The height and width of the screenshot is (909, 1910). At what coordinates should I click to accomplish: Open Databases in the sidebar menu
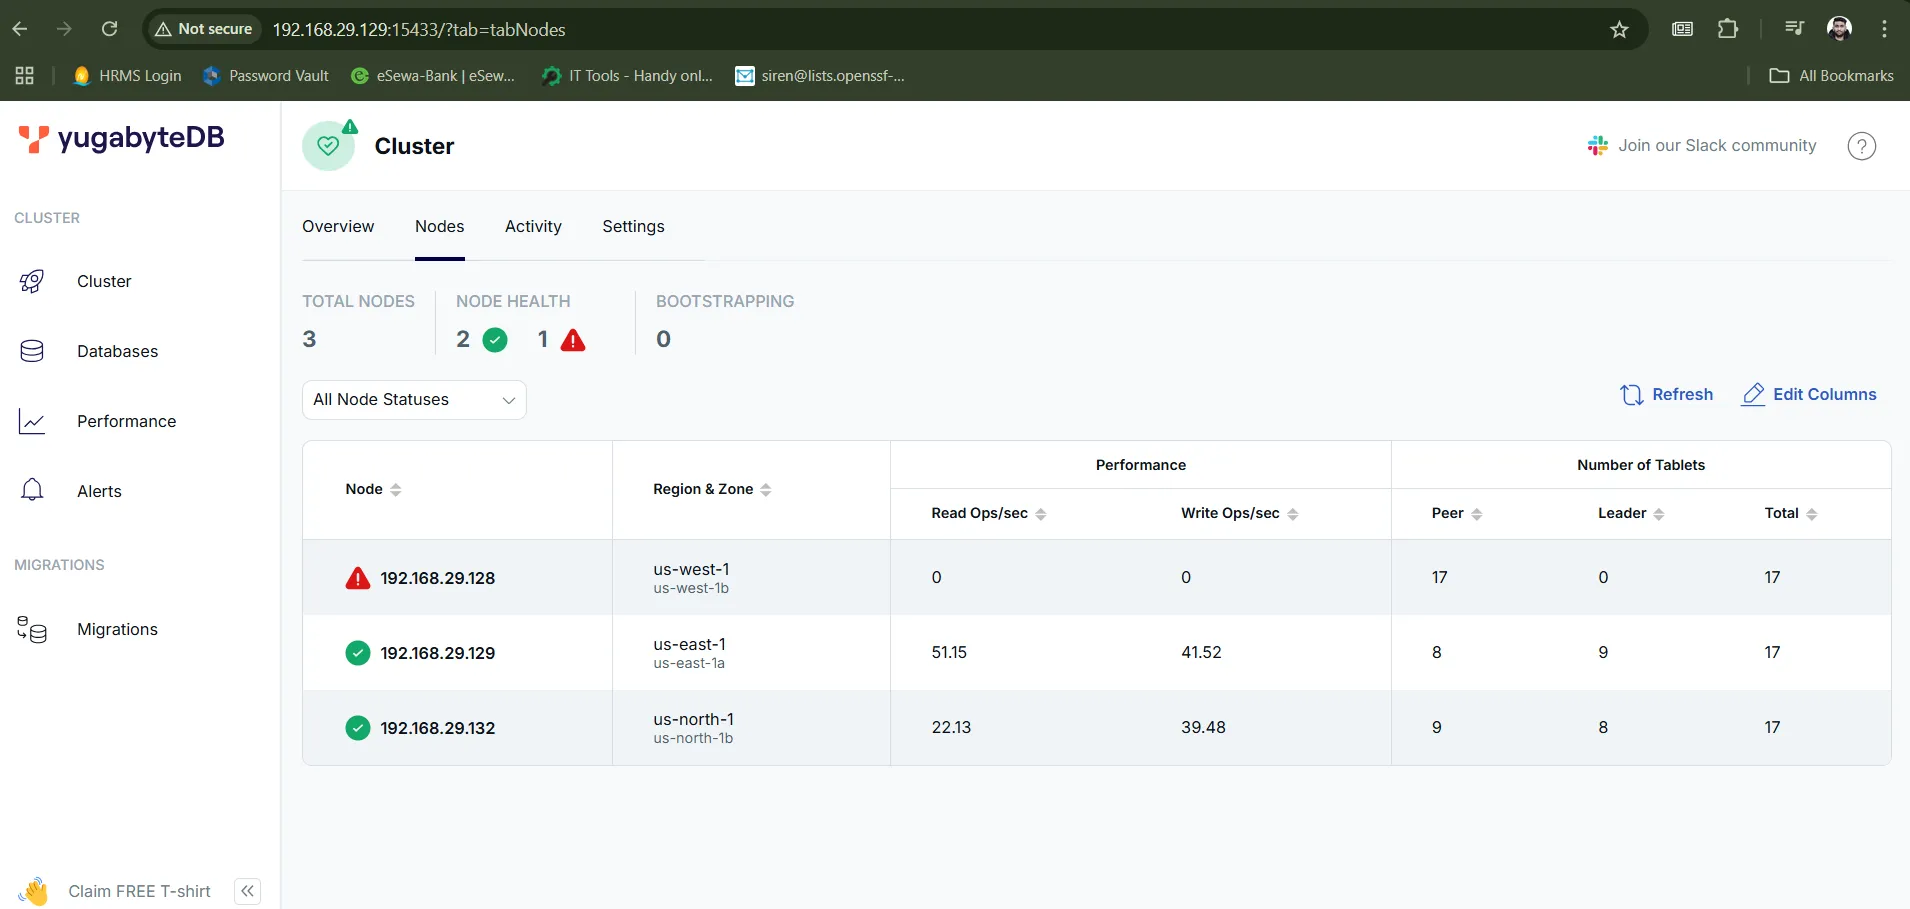coord(117,351)
